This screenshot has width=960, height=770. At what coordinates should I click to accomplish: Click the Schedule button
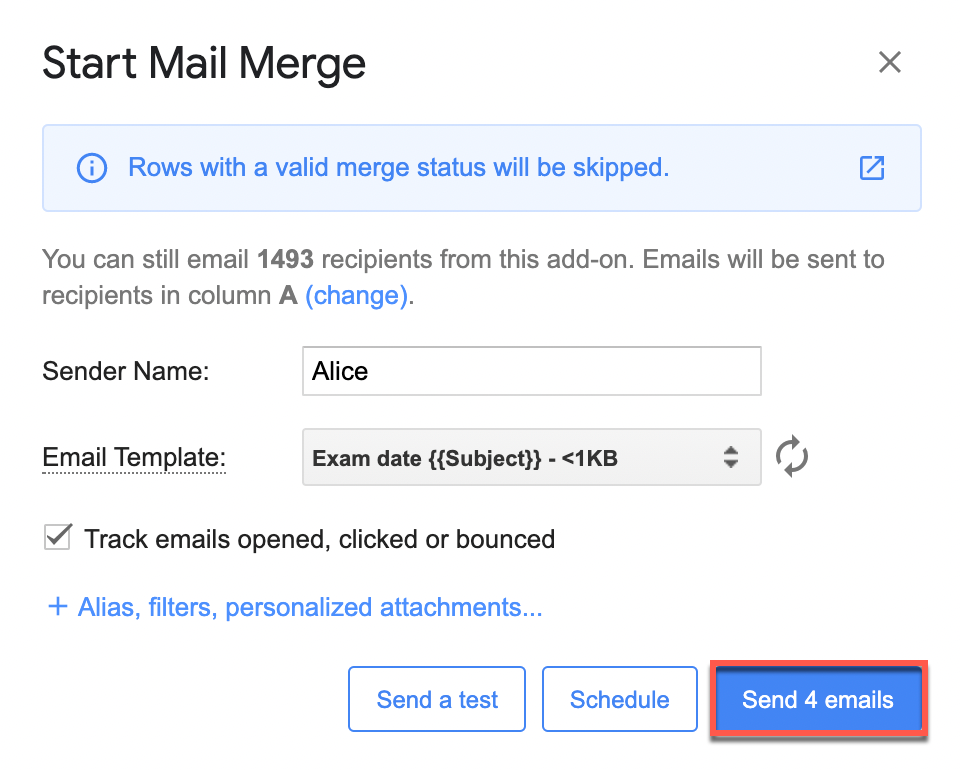coord(619,699)
